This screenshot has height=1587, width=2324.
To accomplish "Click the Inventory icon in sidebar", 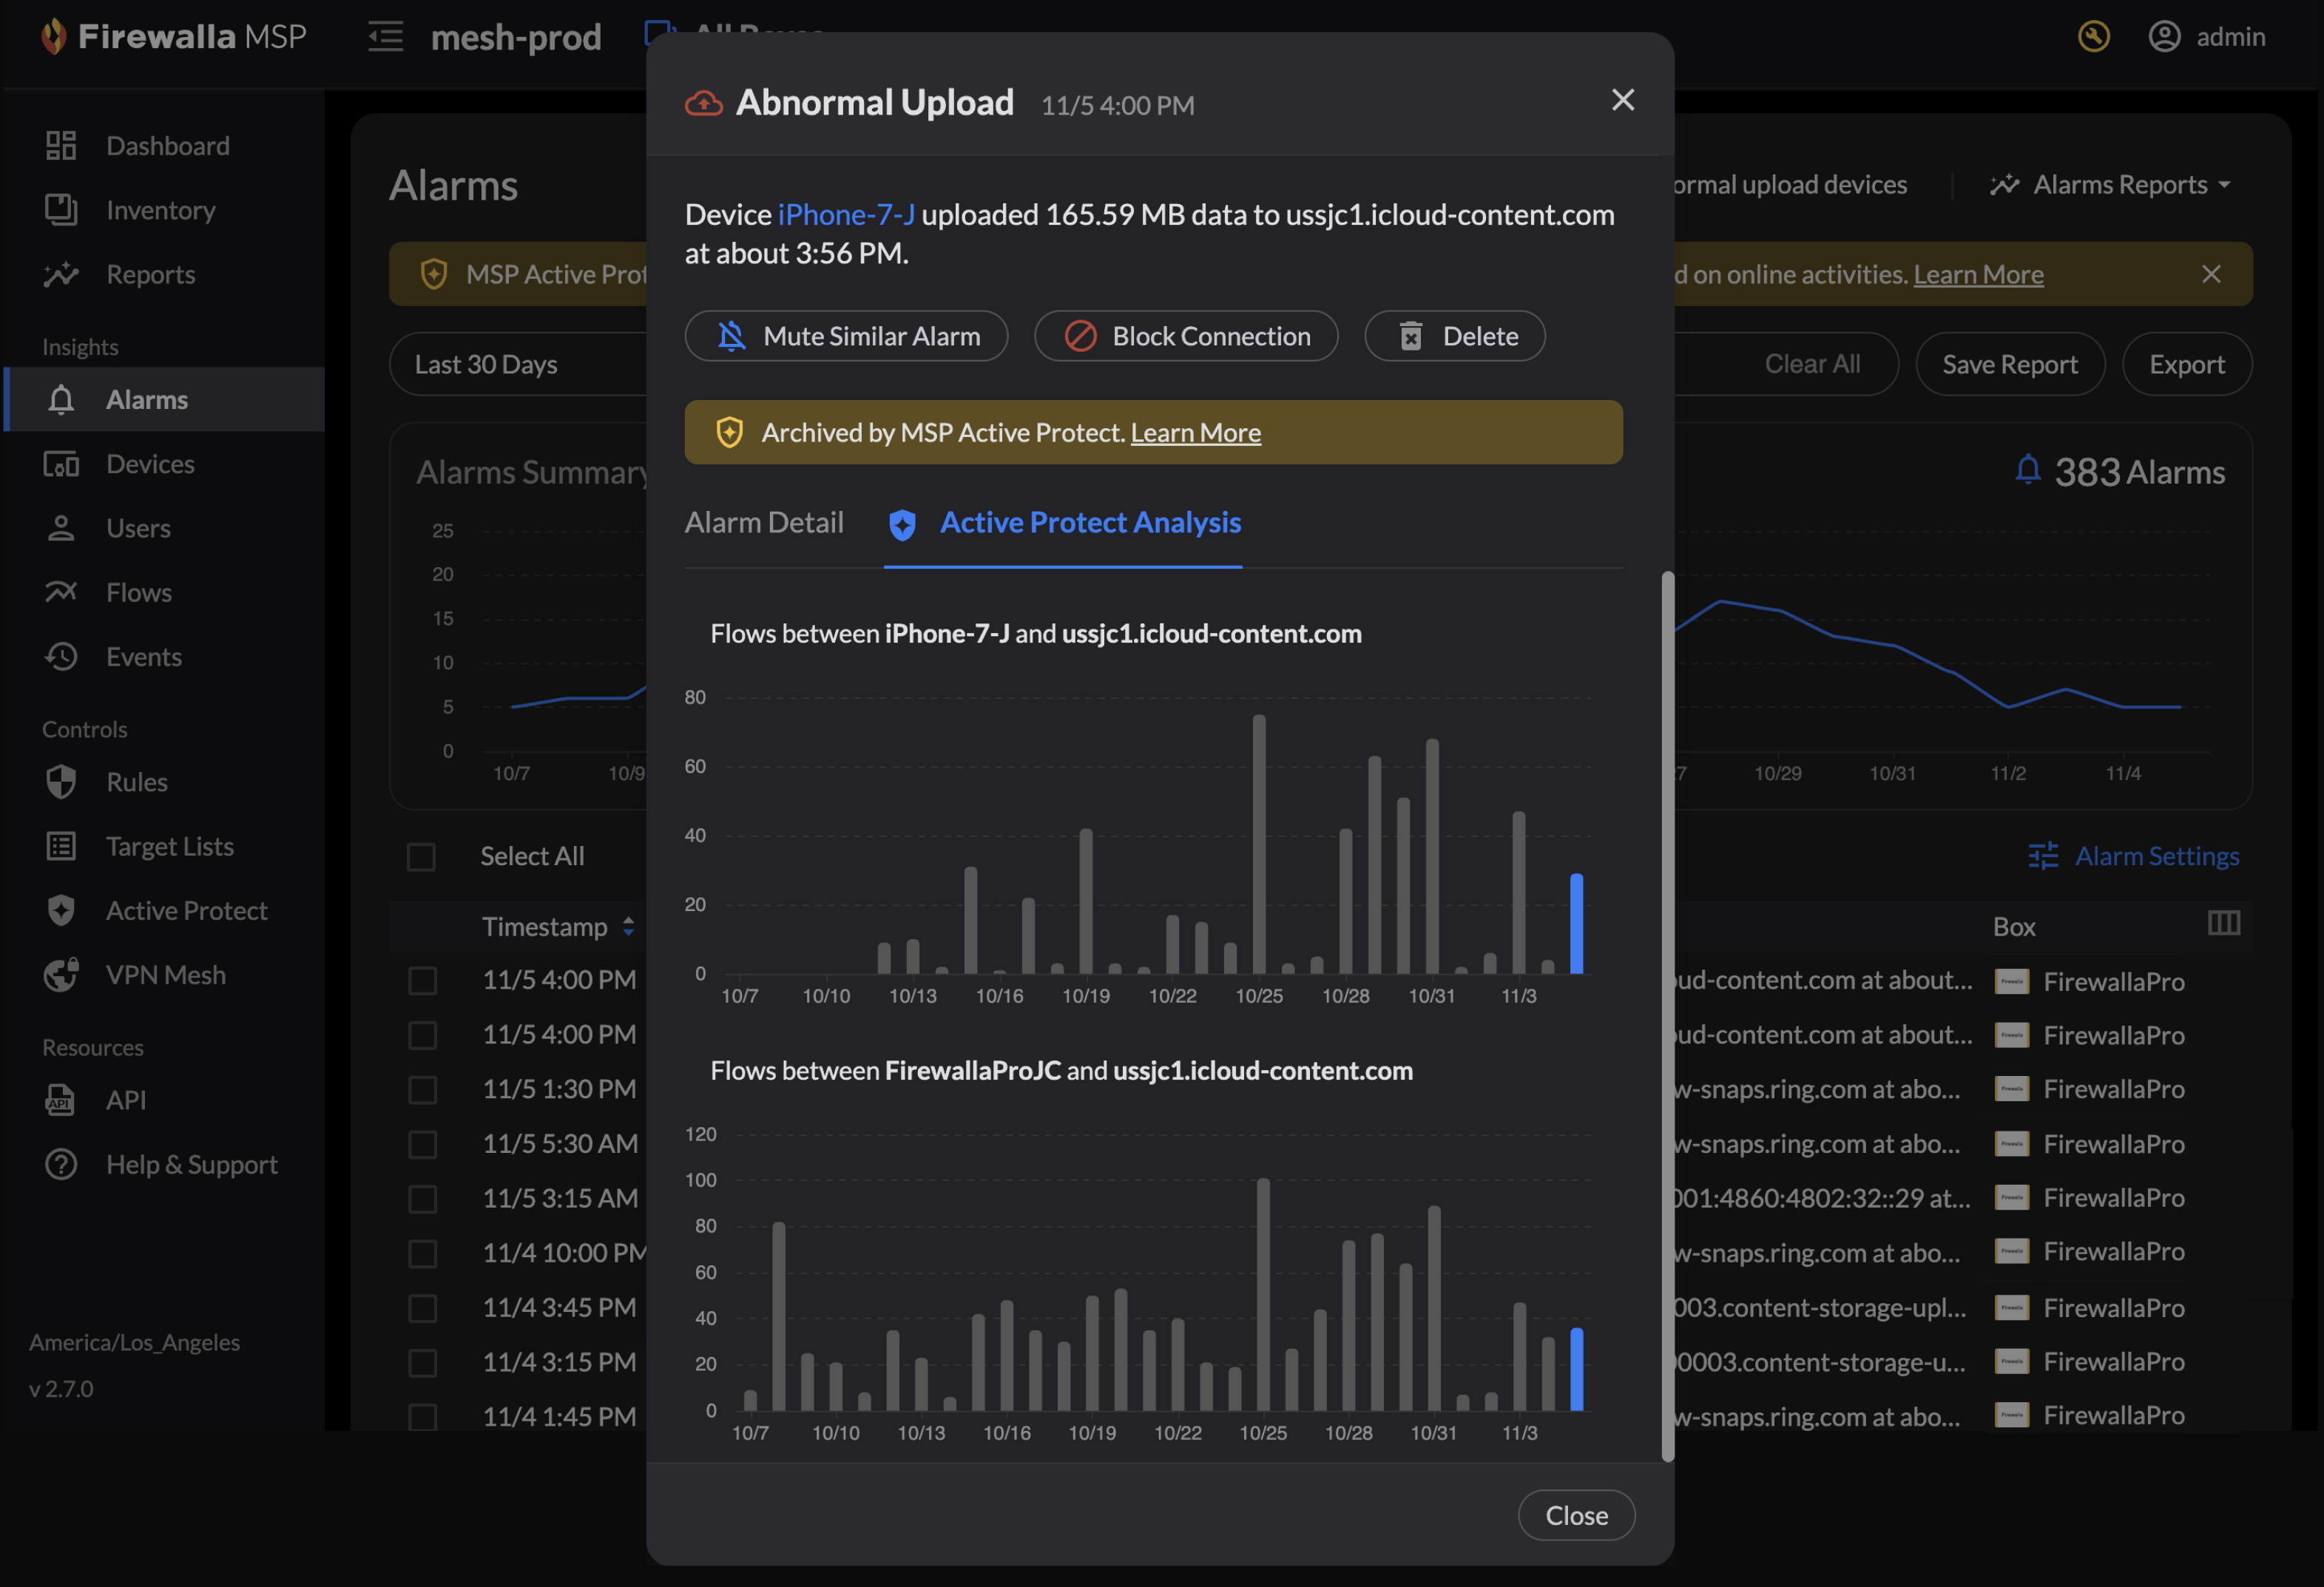I will click(x=61, y=209).
